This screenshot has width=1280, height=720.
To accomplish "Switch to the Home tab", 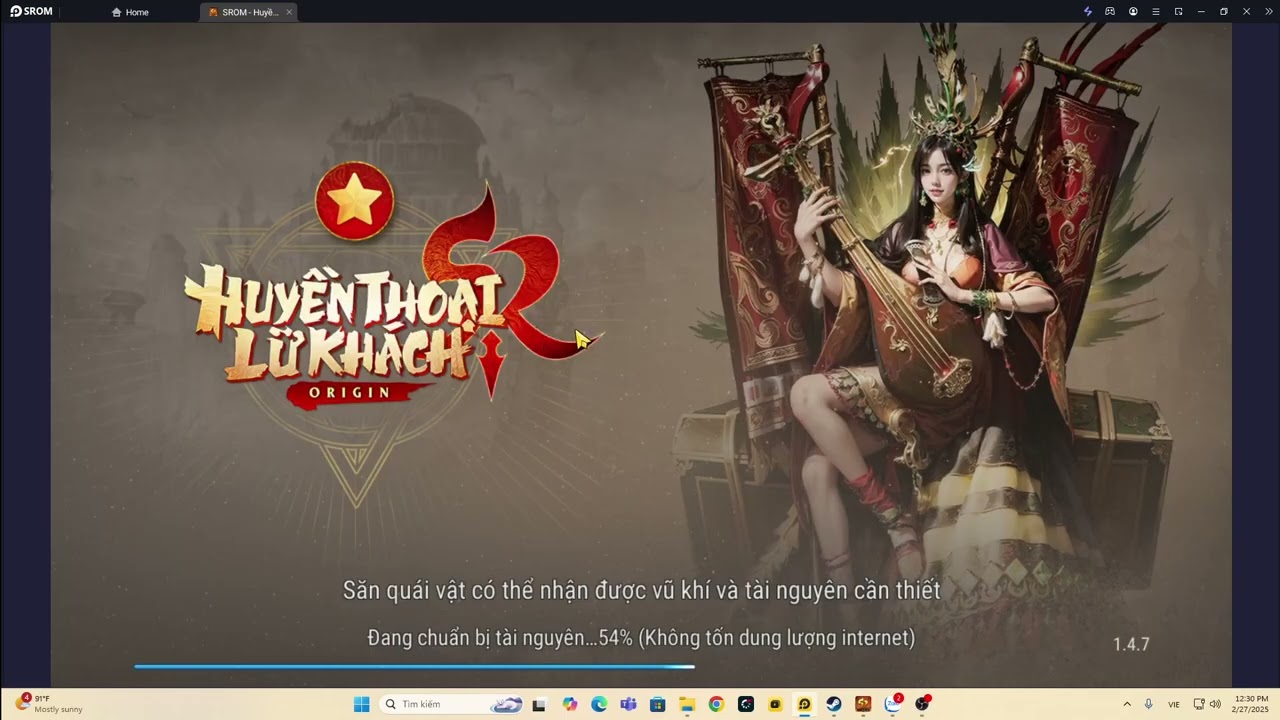I will click(x=130, y=12).
